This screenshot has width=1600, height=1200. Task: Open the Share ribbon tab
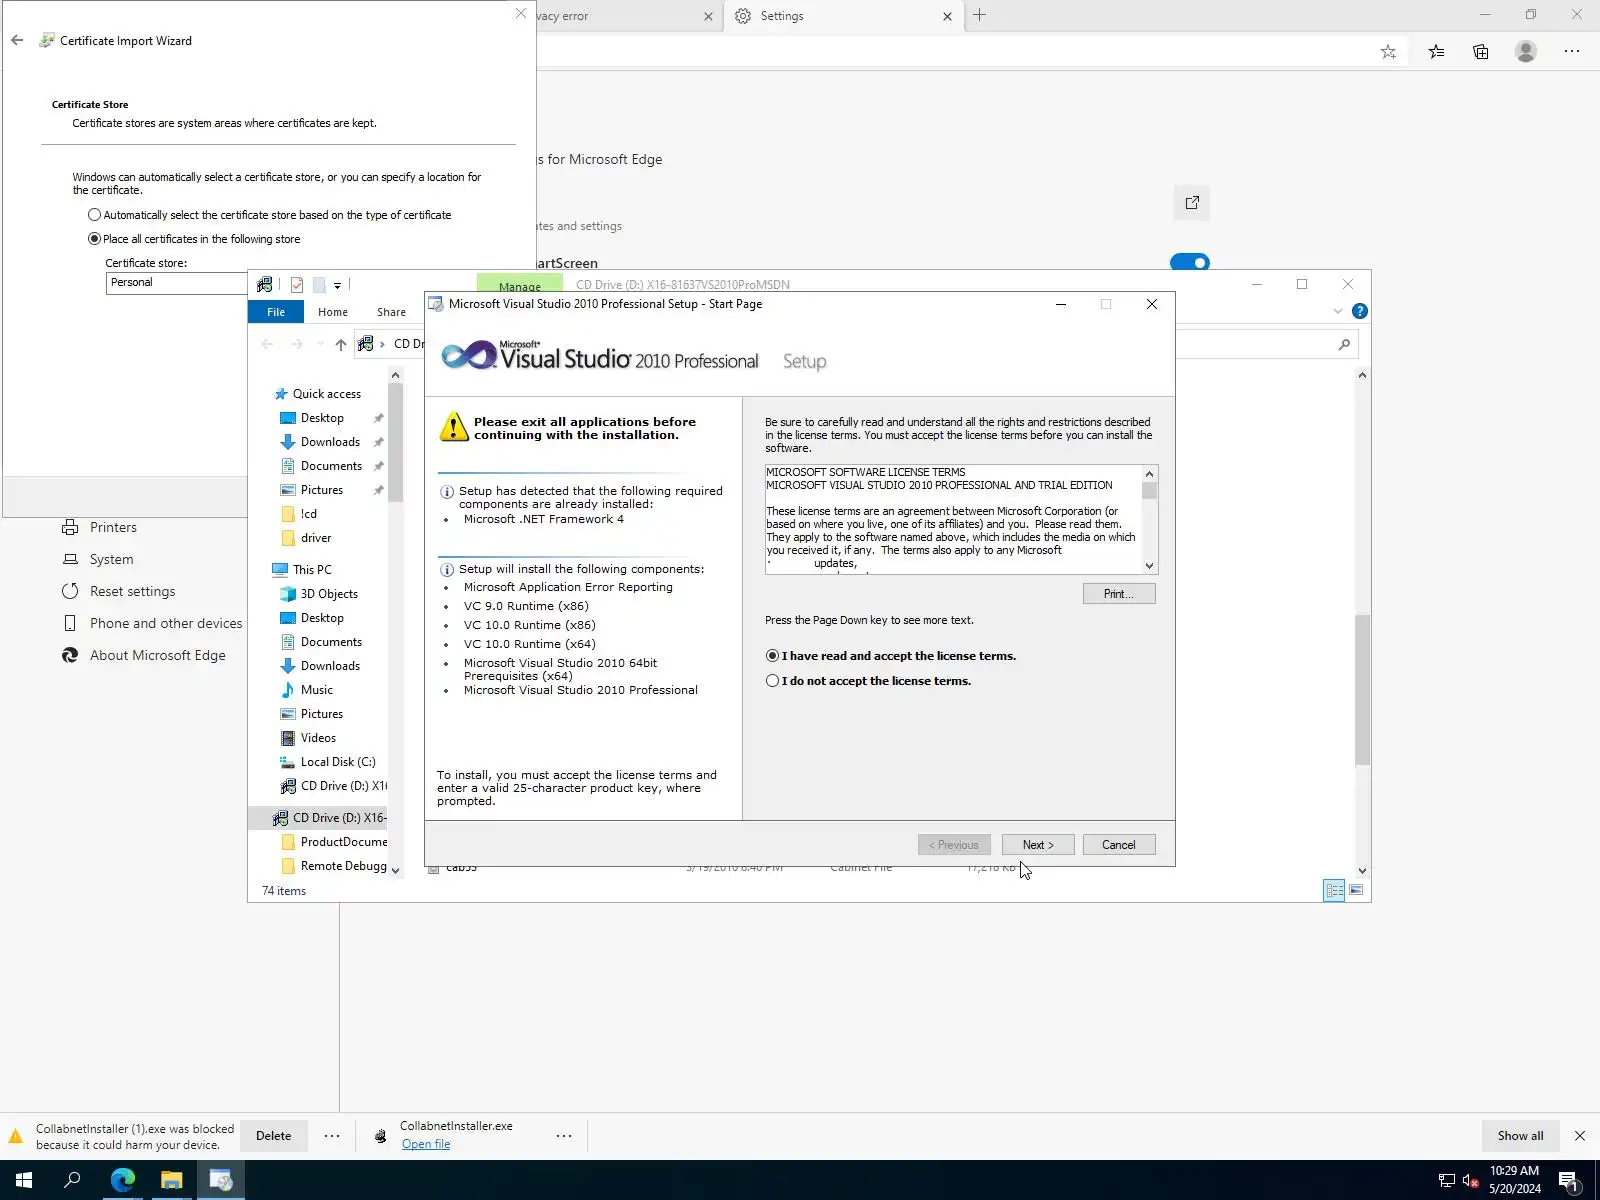coord(391,312)
